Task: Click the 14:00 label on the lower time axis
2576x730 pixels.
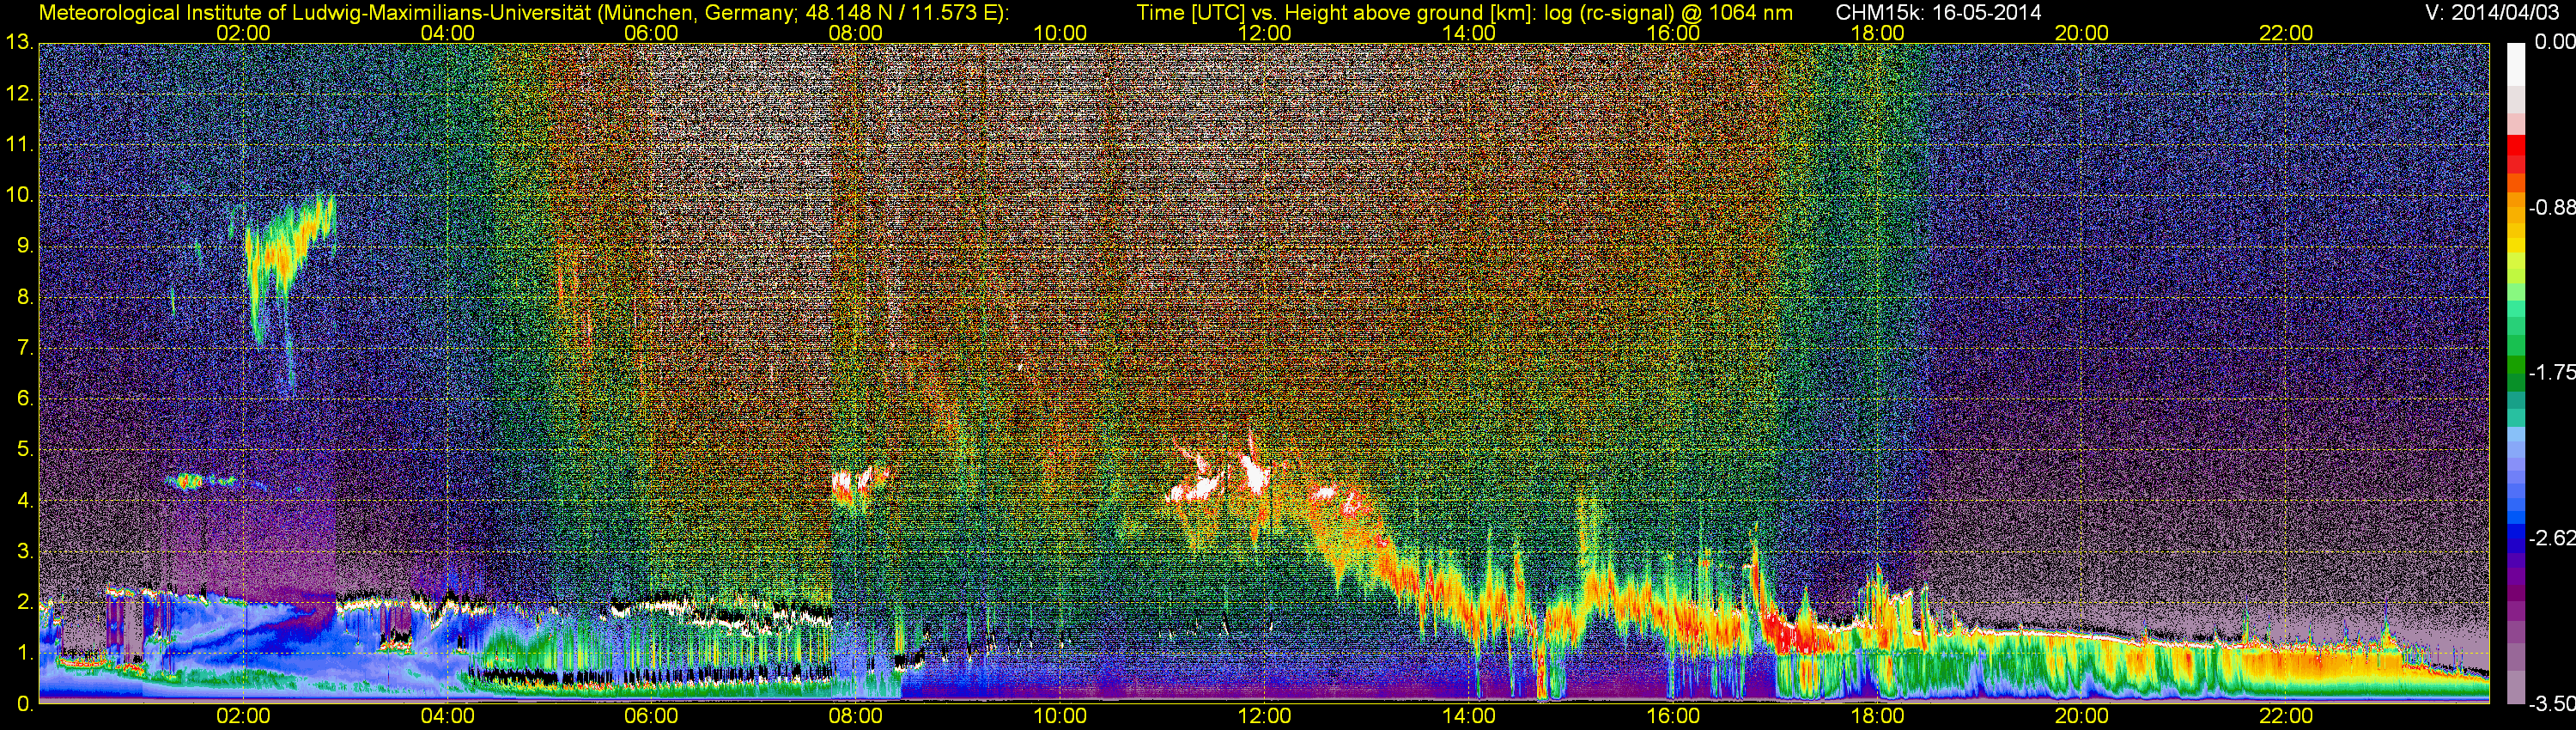Action: 1469,716
